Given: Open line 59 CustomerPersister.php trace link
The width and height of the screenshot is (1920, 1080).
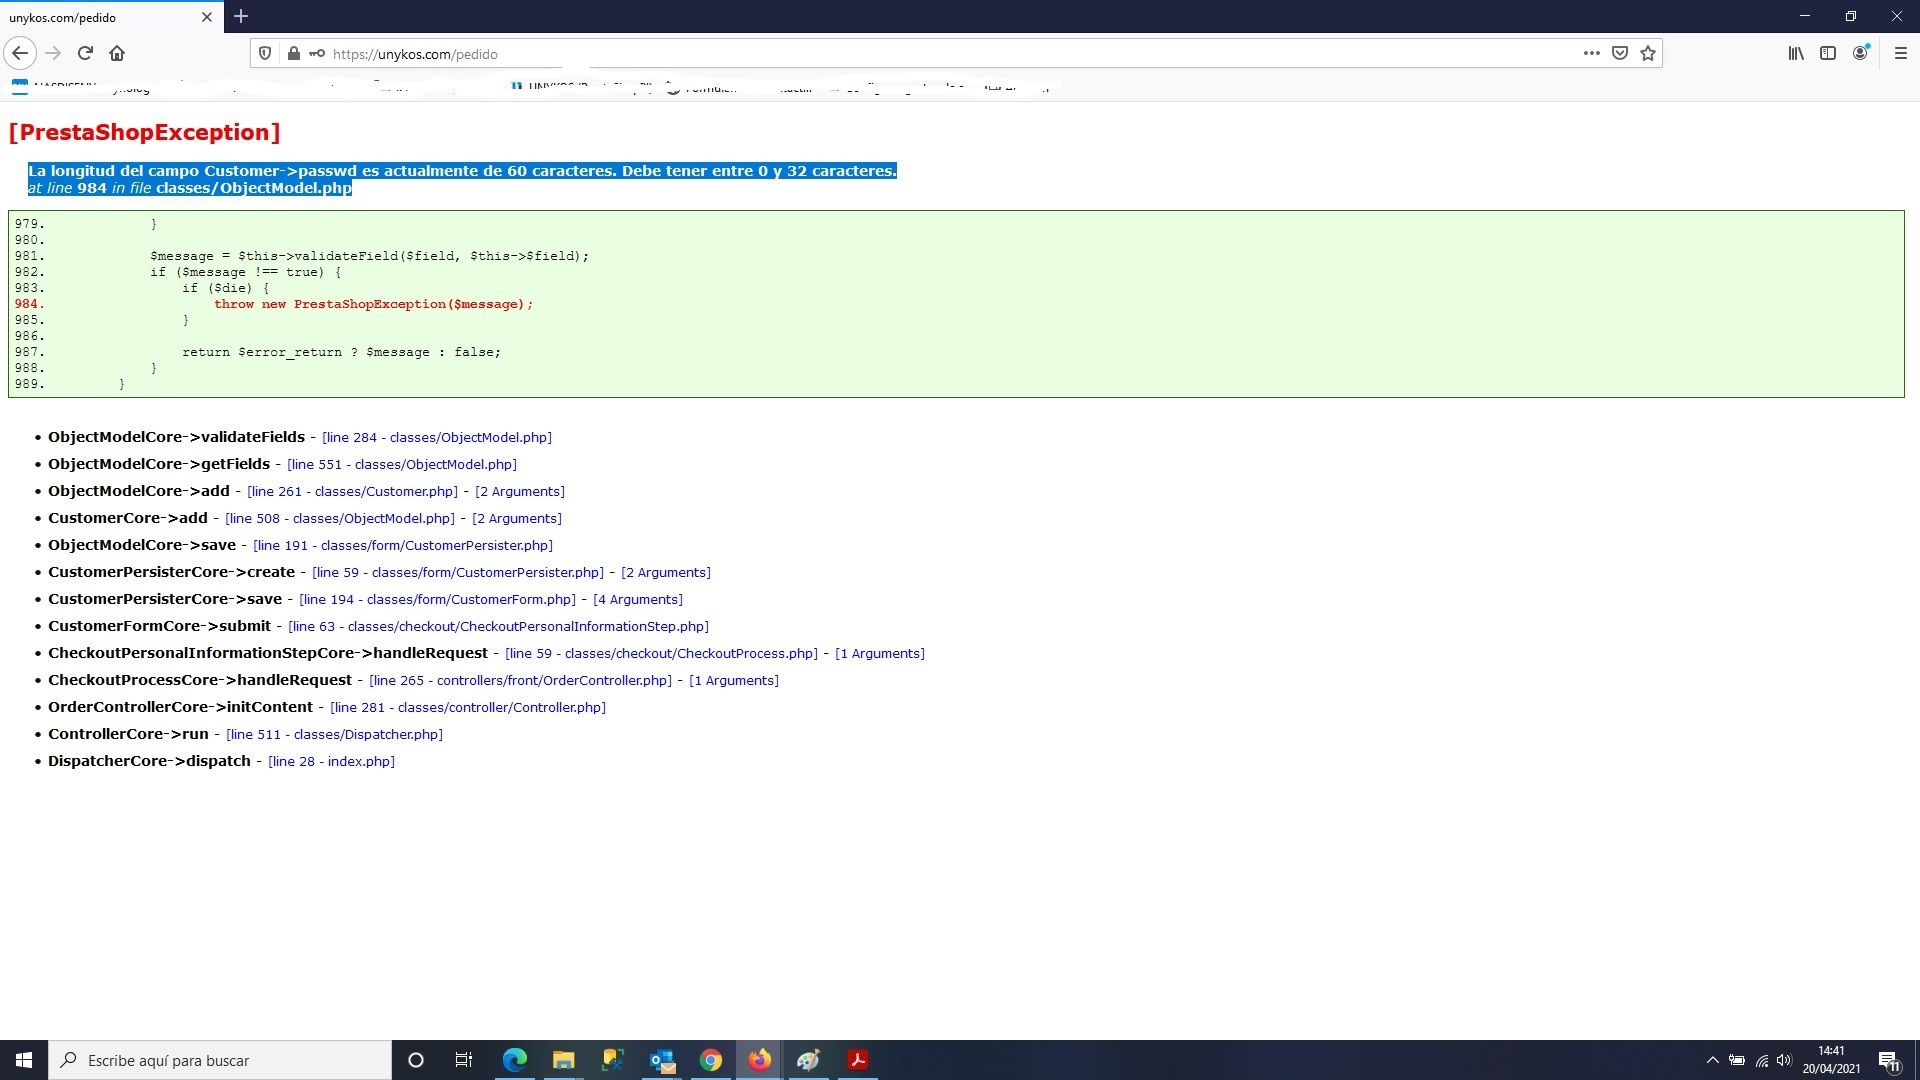Looking at the screenshot, I should click(458, 572).
